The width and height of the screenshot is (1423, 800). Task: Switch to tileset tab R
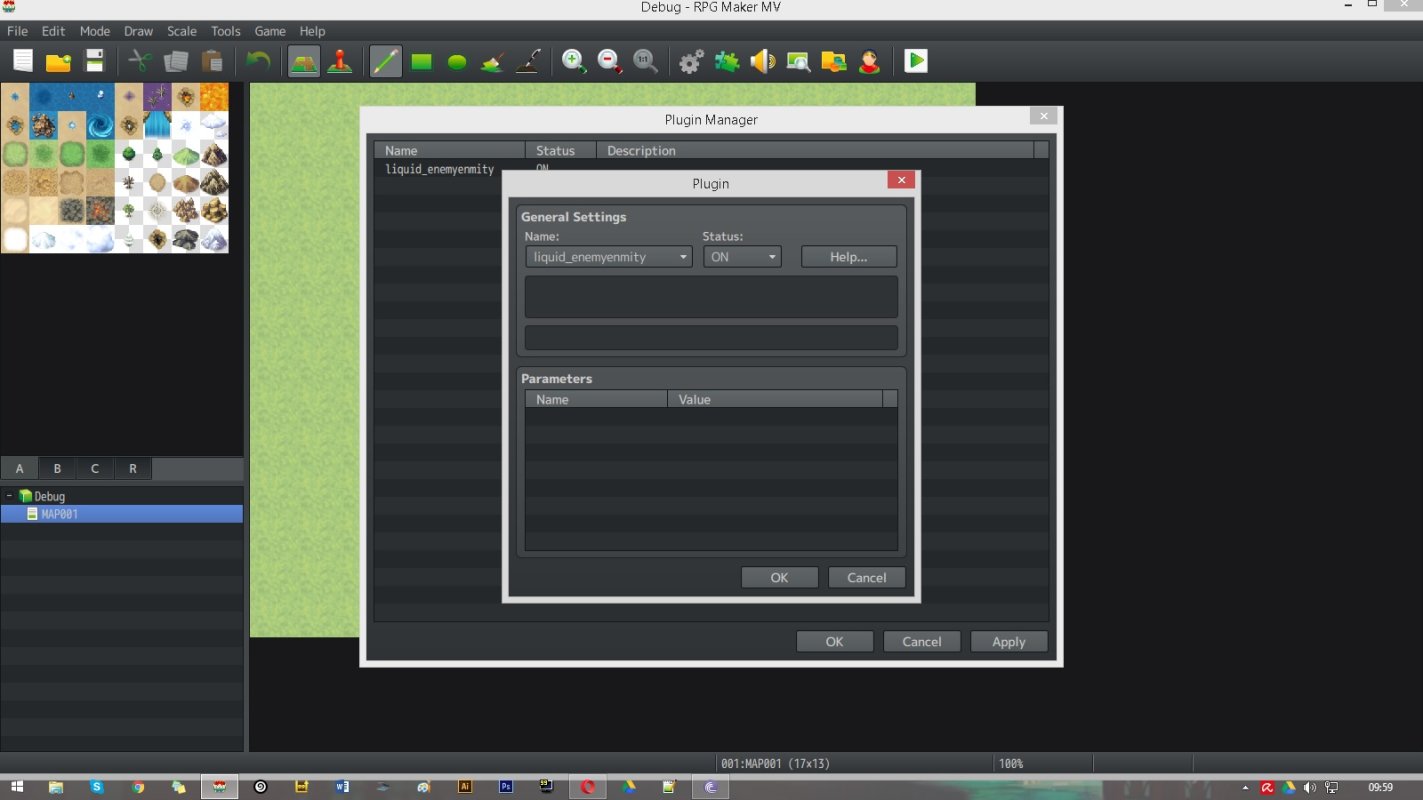pos(133,468)
